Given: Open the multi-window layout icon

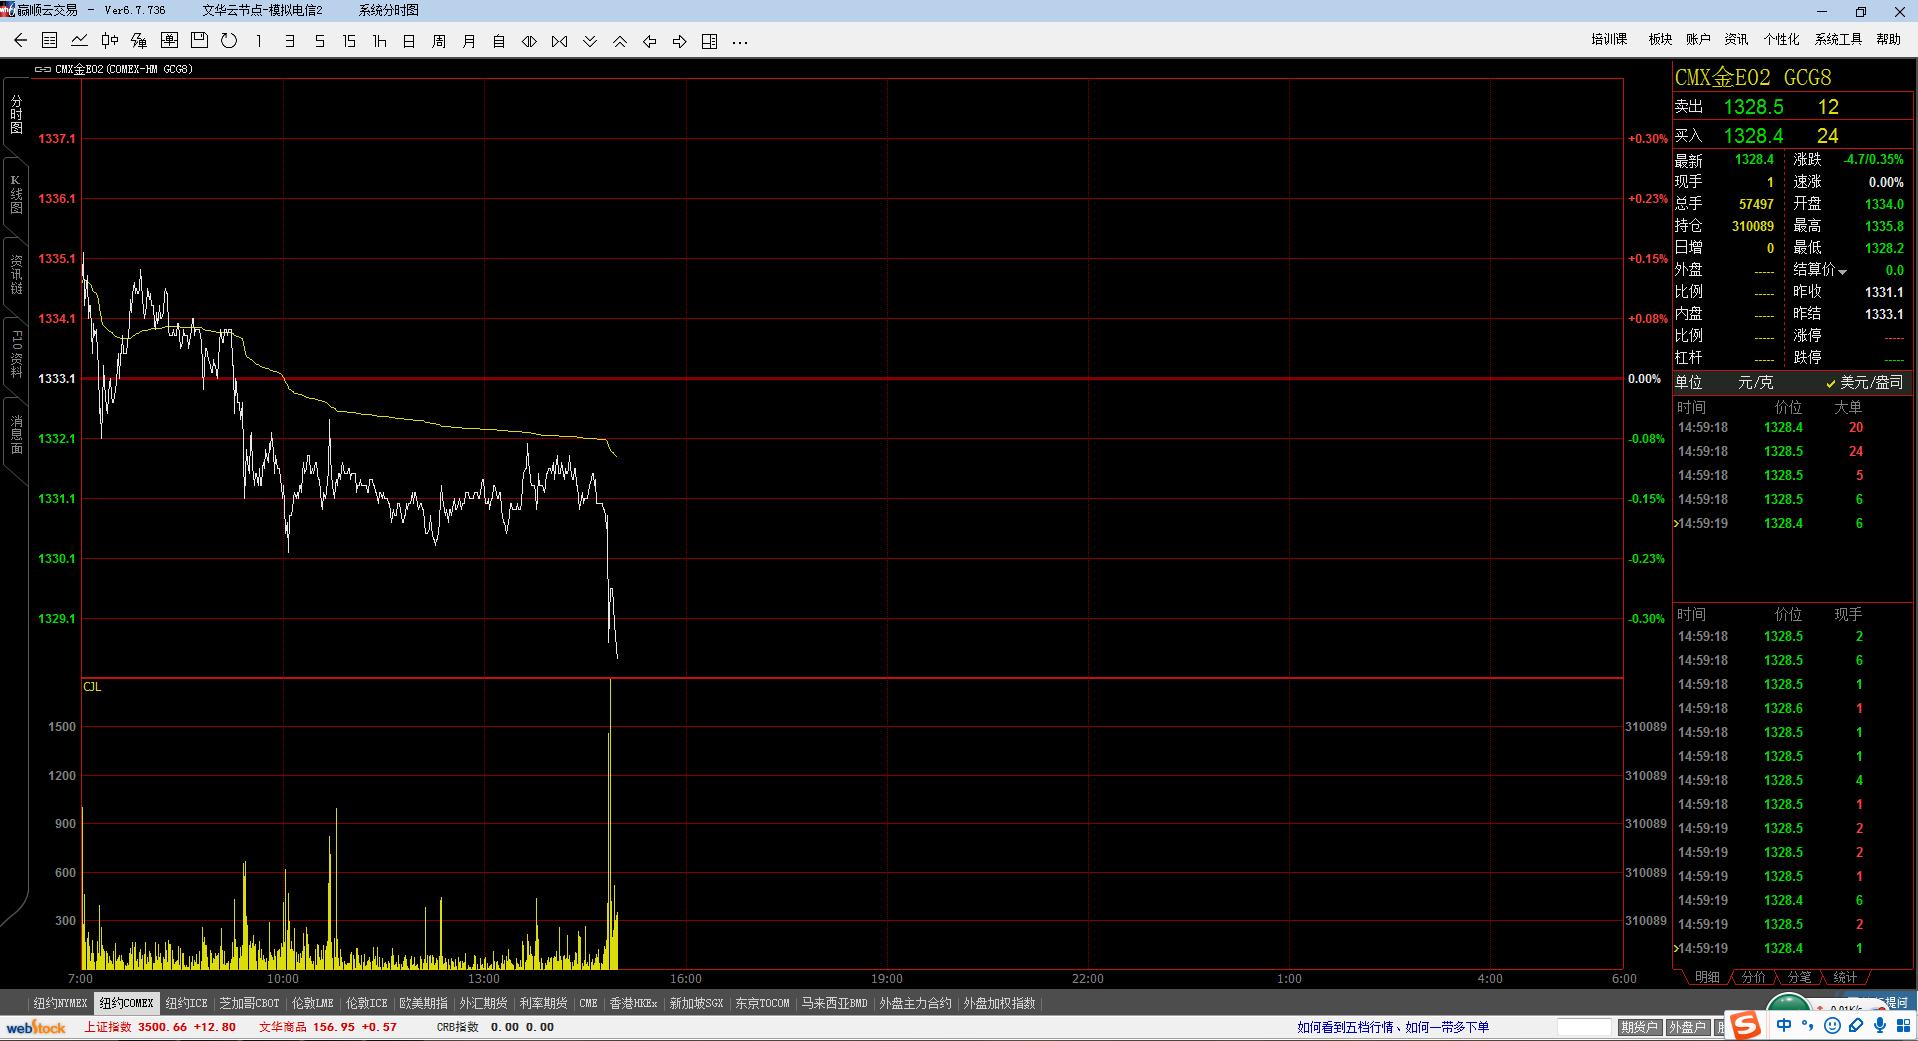Looking at the screenshot, I should pyautogui.click(x=709, y=41).
